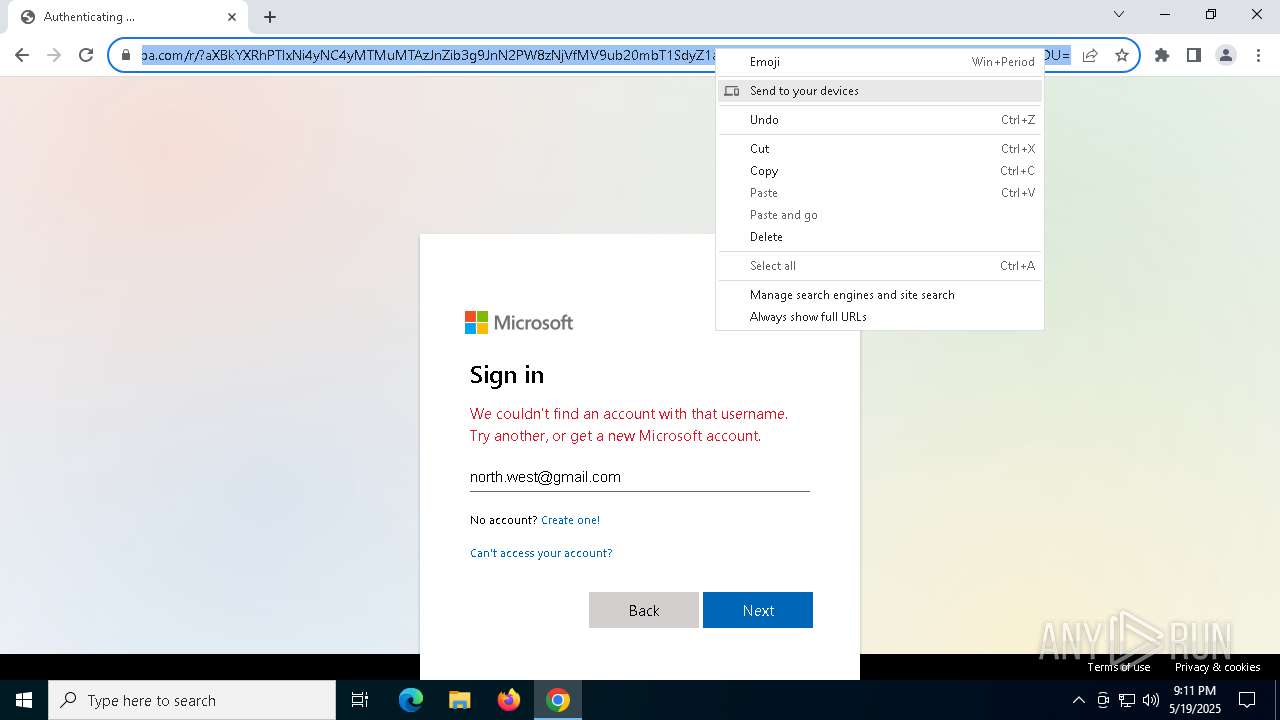Click the volume speaker tray icon

point(1151,700)
